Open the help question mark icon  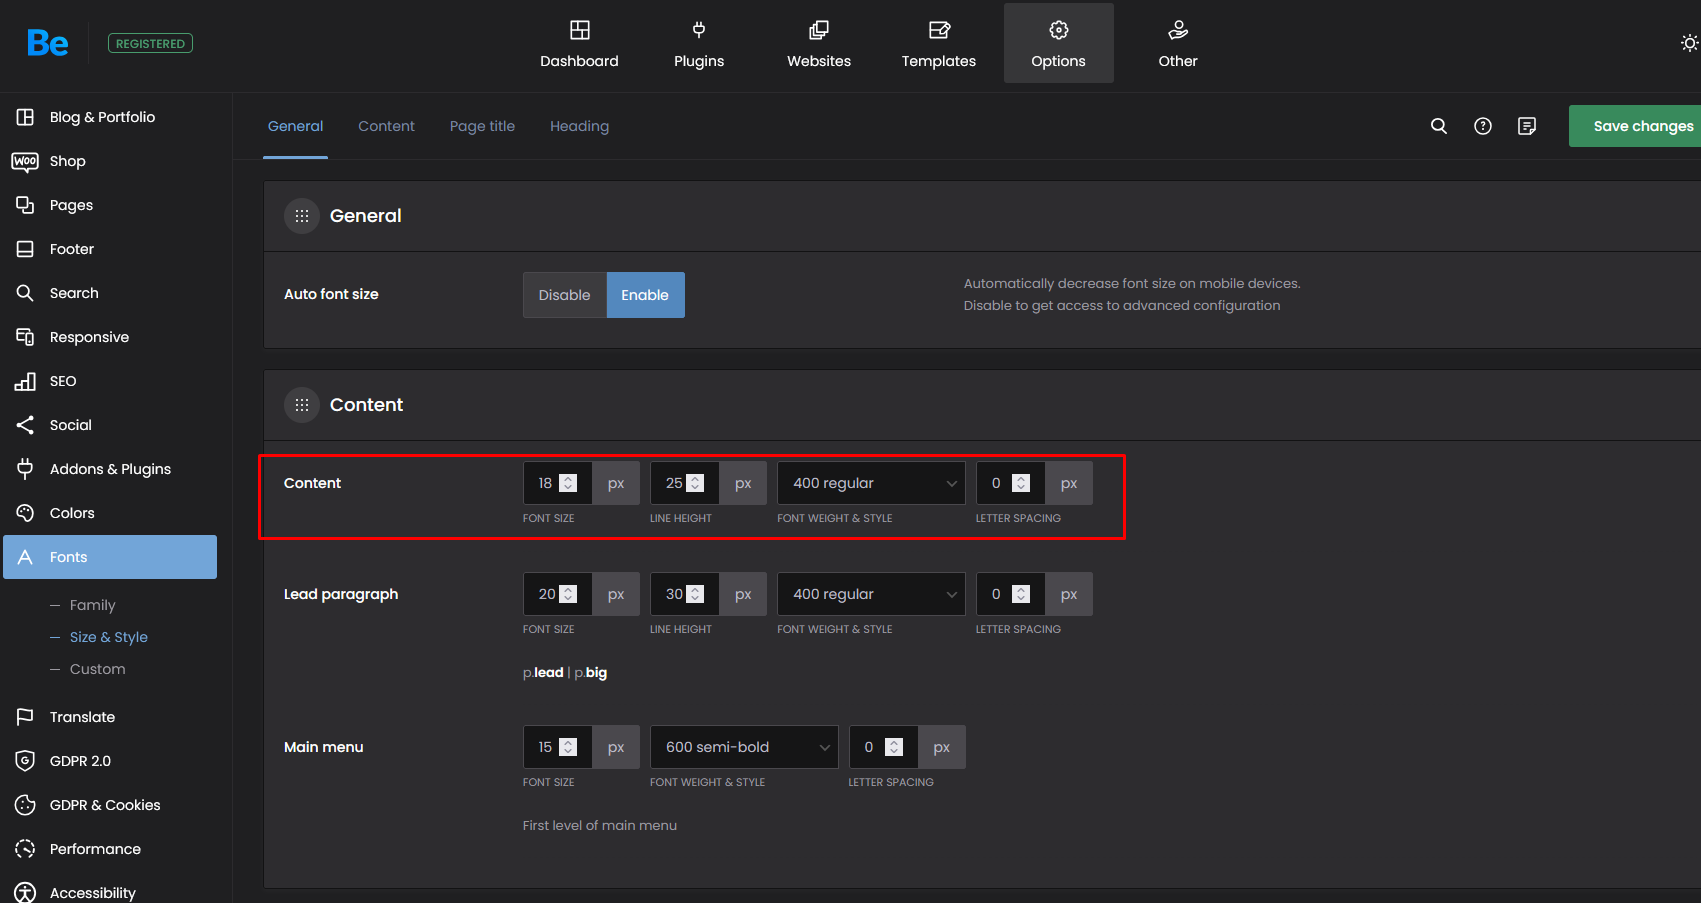[1482, 126]
